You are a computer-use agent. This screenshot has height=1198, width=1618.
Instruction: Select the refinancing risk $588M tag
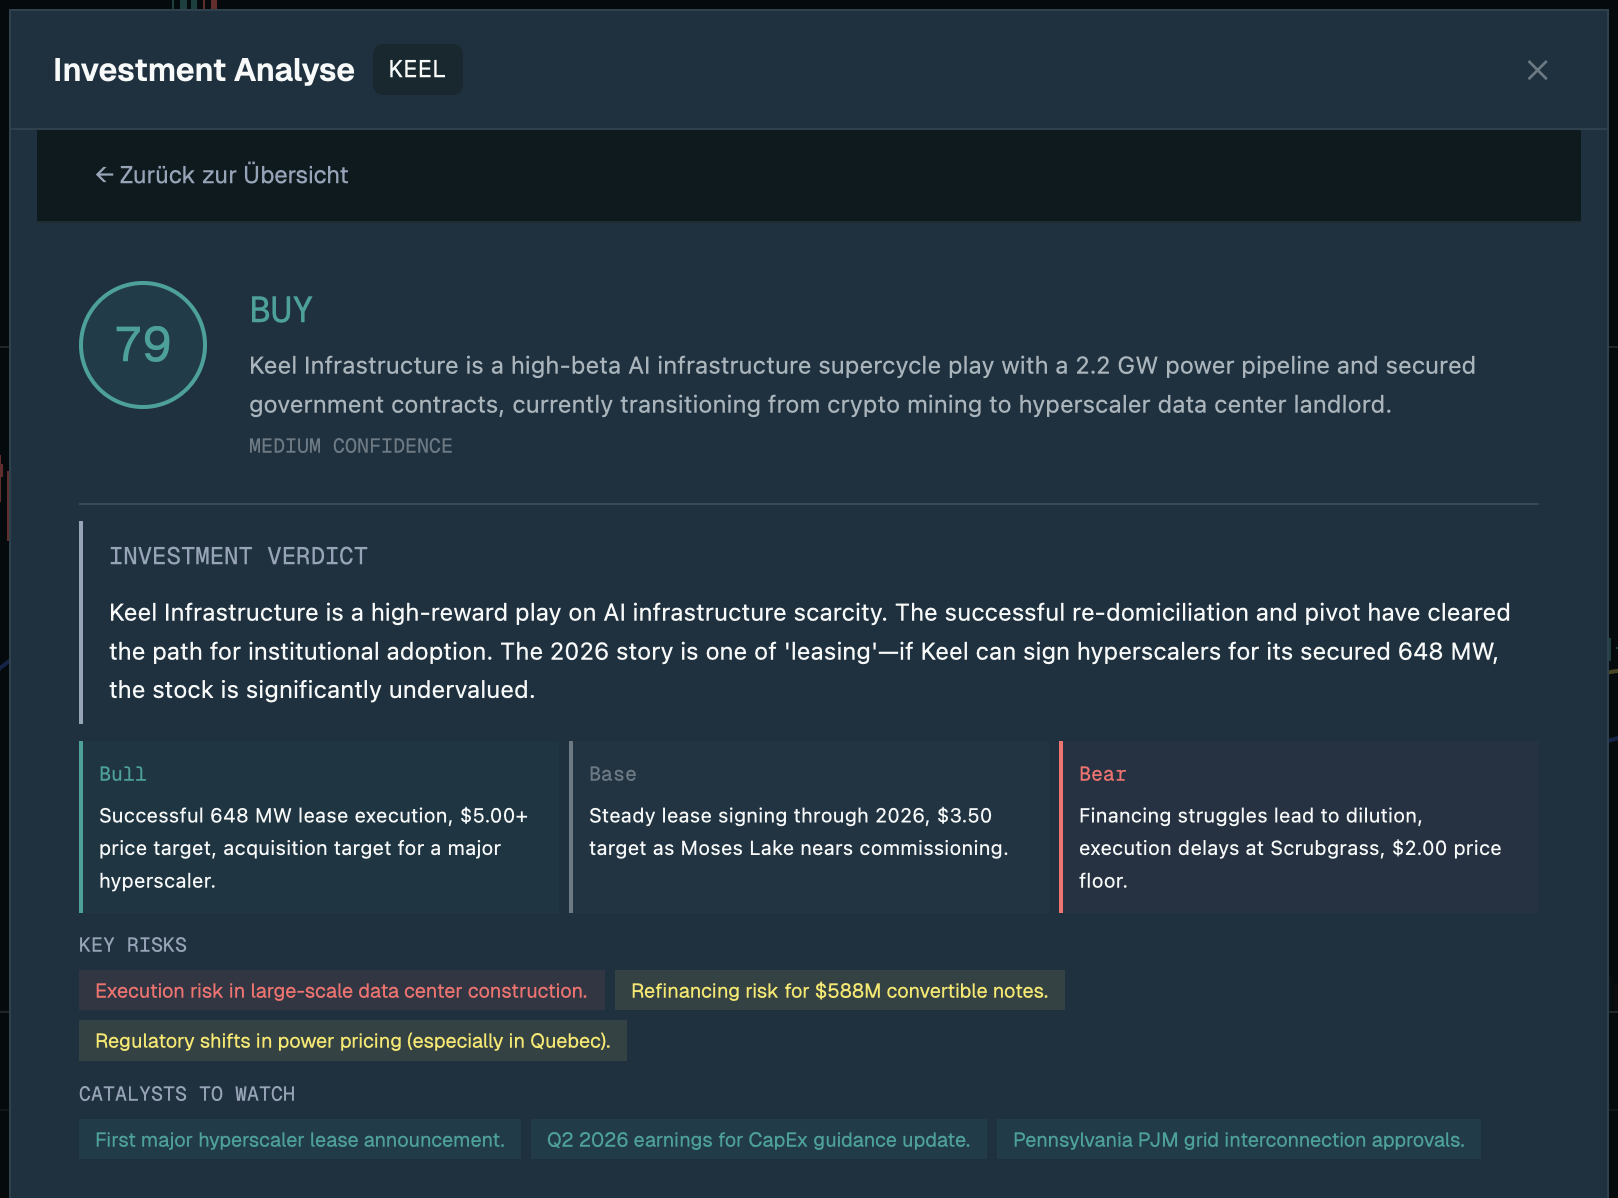(x=840, y=990)
